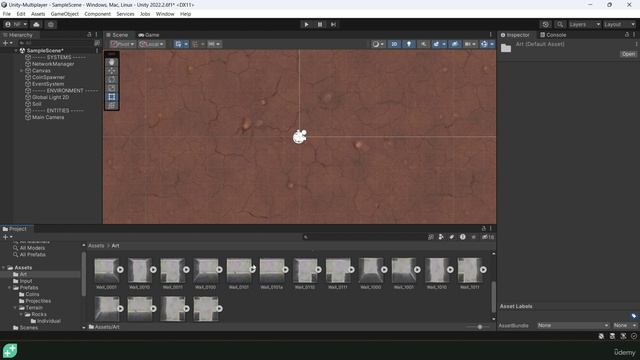Toggle hidden packages visibility count in Project
The width and height of the screenshot is (640, 360).
coord(488,237)
